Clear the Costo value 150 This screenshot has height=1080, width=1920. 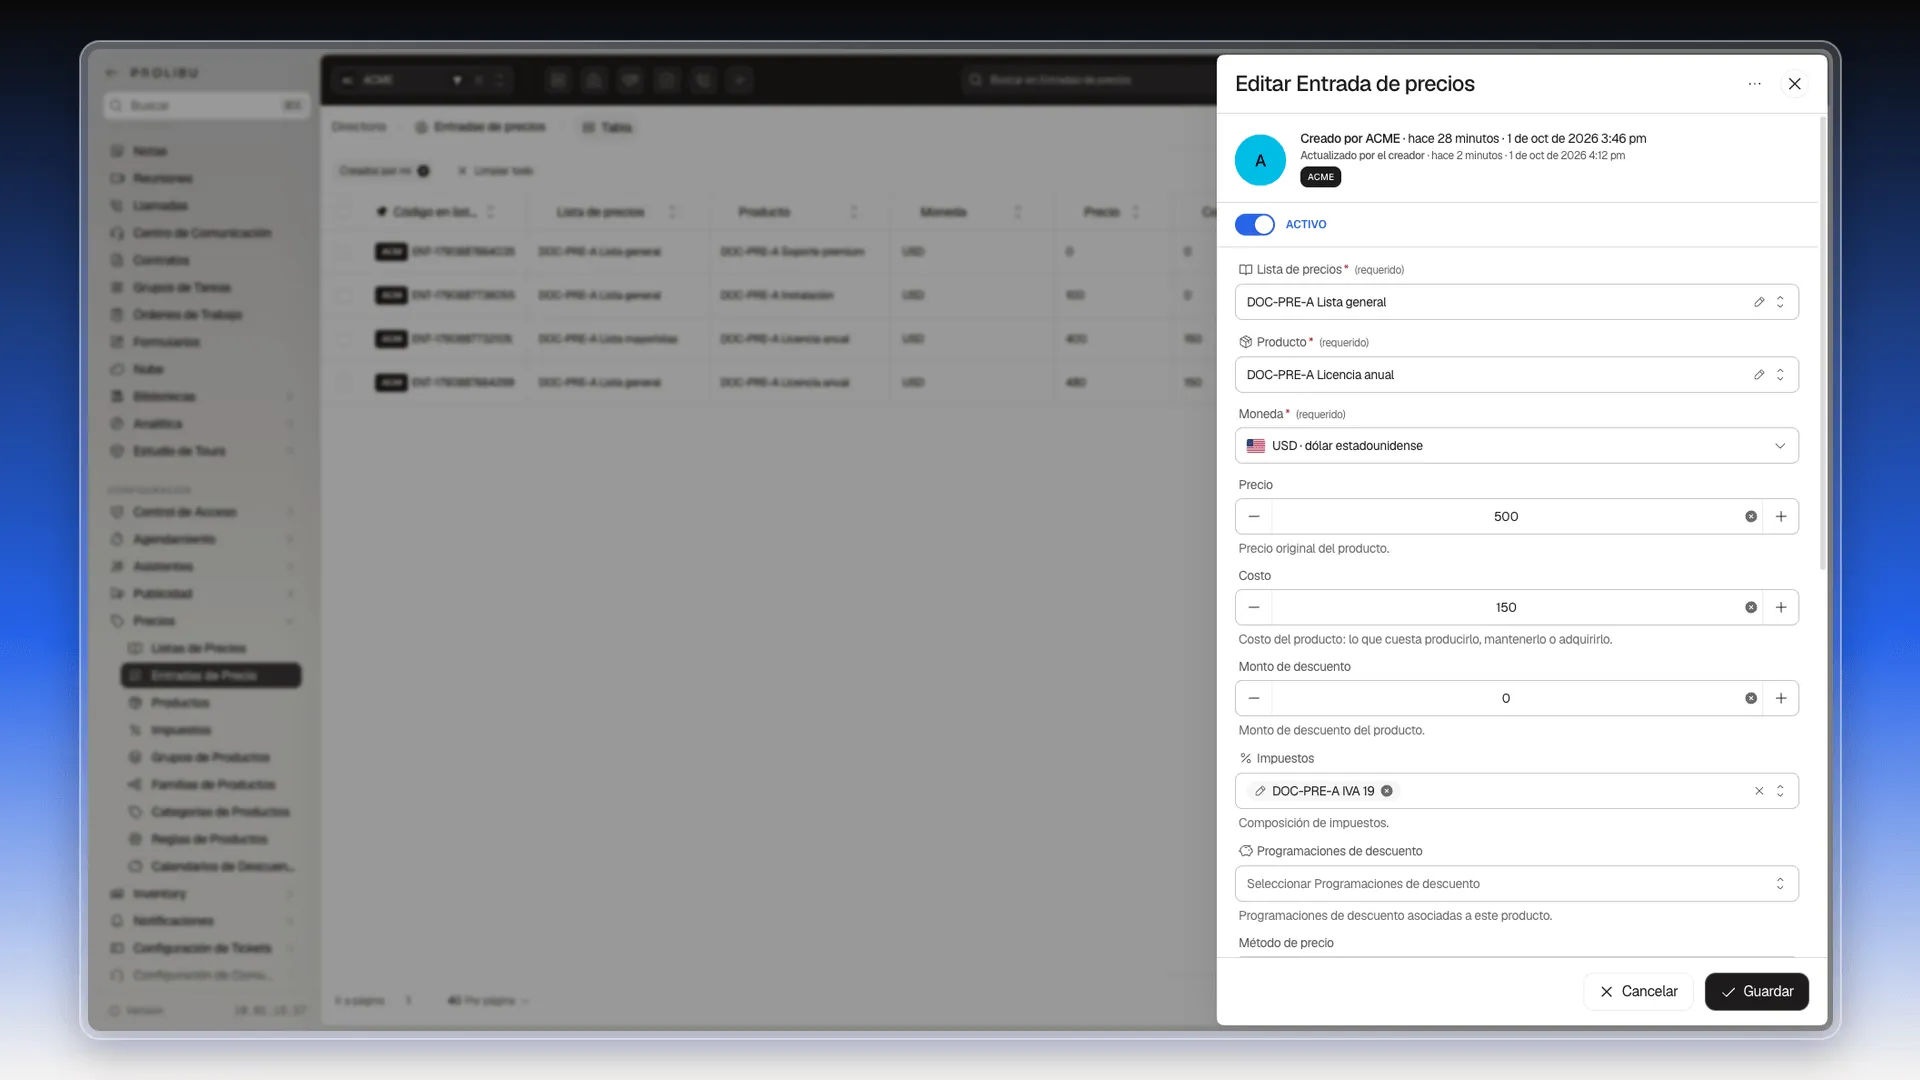tap(1751, 608)
